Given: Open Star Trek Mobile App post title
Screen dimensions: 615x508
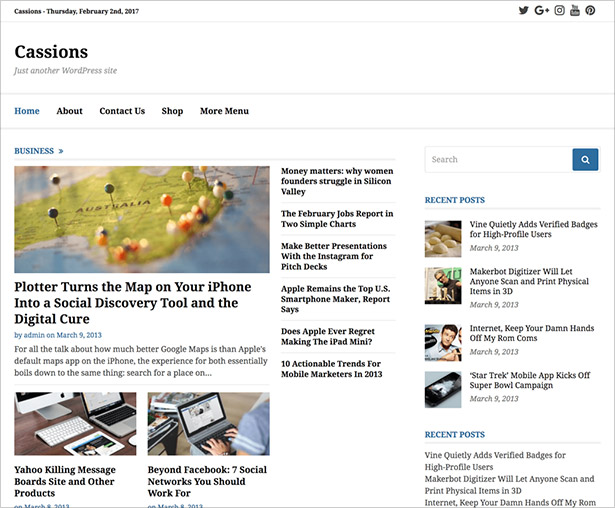Looking at the screenshot, I should click(x=530, y=380).
